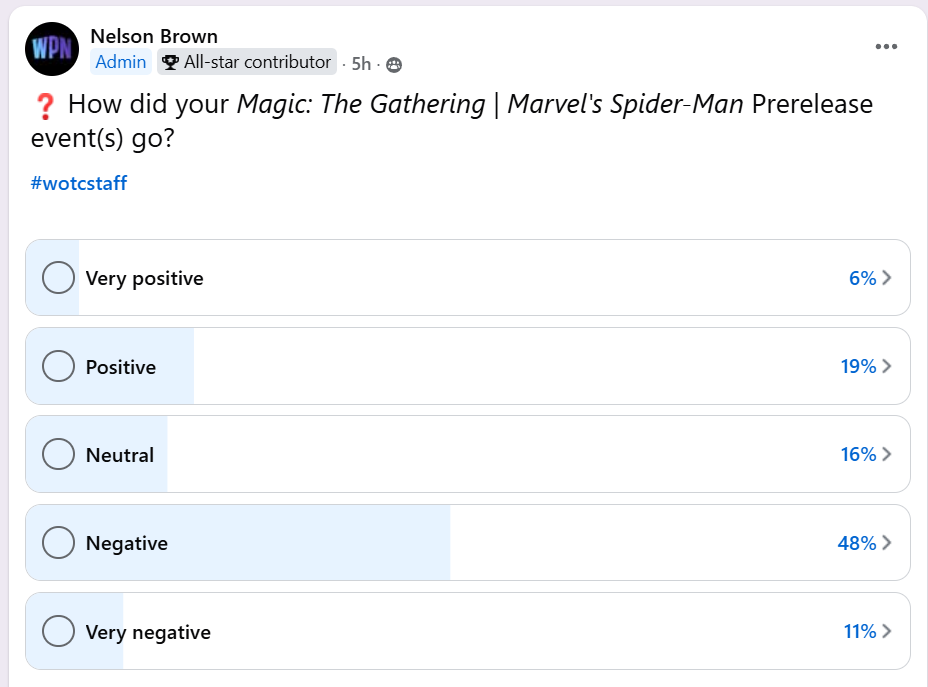Select the Very negative radio button
Viewport: 928px width, 687px height.
(x=59, y=632)
